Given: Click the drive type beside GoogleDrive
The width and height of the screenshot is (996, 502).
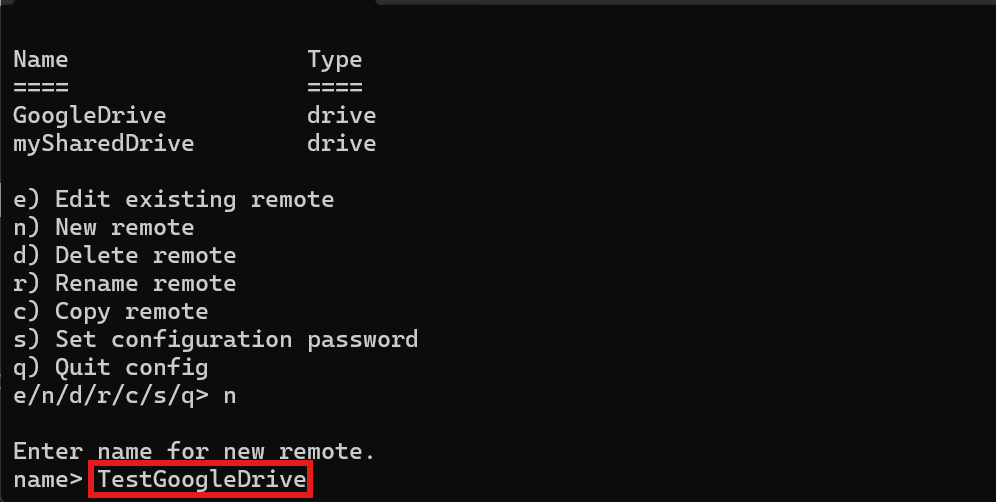Looking at the screenshot, I should coord(341,116).
